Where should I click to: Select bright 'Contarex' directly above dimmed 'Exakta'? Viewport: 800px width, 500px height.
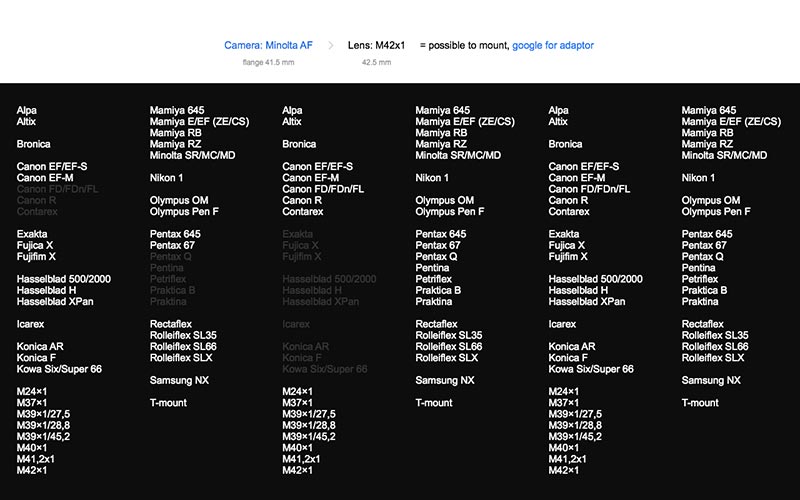pyautogui.click(x=303, y=211)
